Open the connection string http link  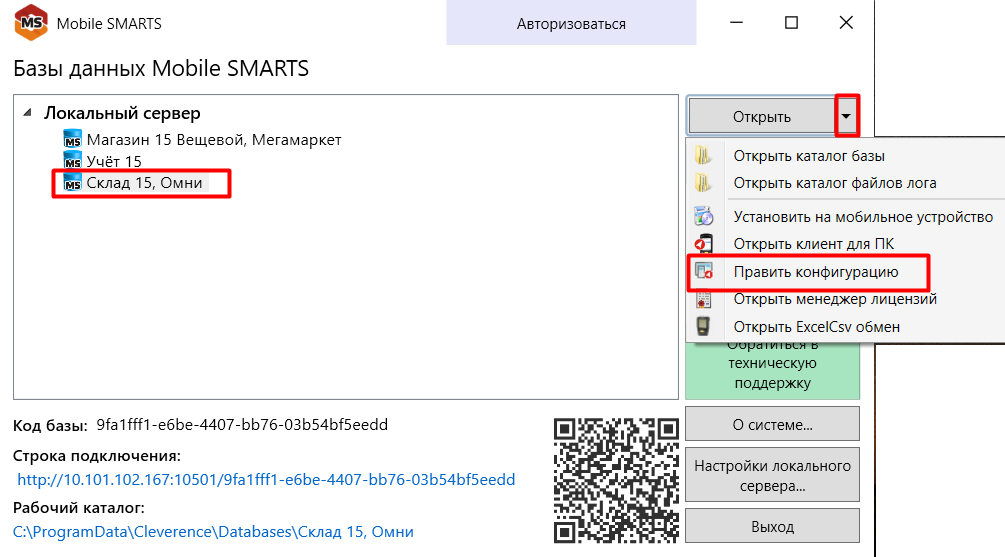click(x=266, y=479)
